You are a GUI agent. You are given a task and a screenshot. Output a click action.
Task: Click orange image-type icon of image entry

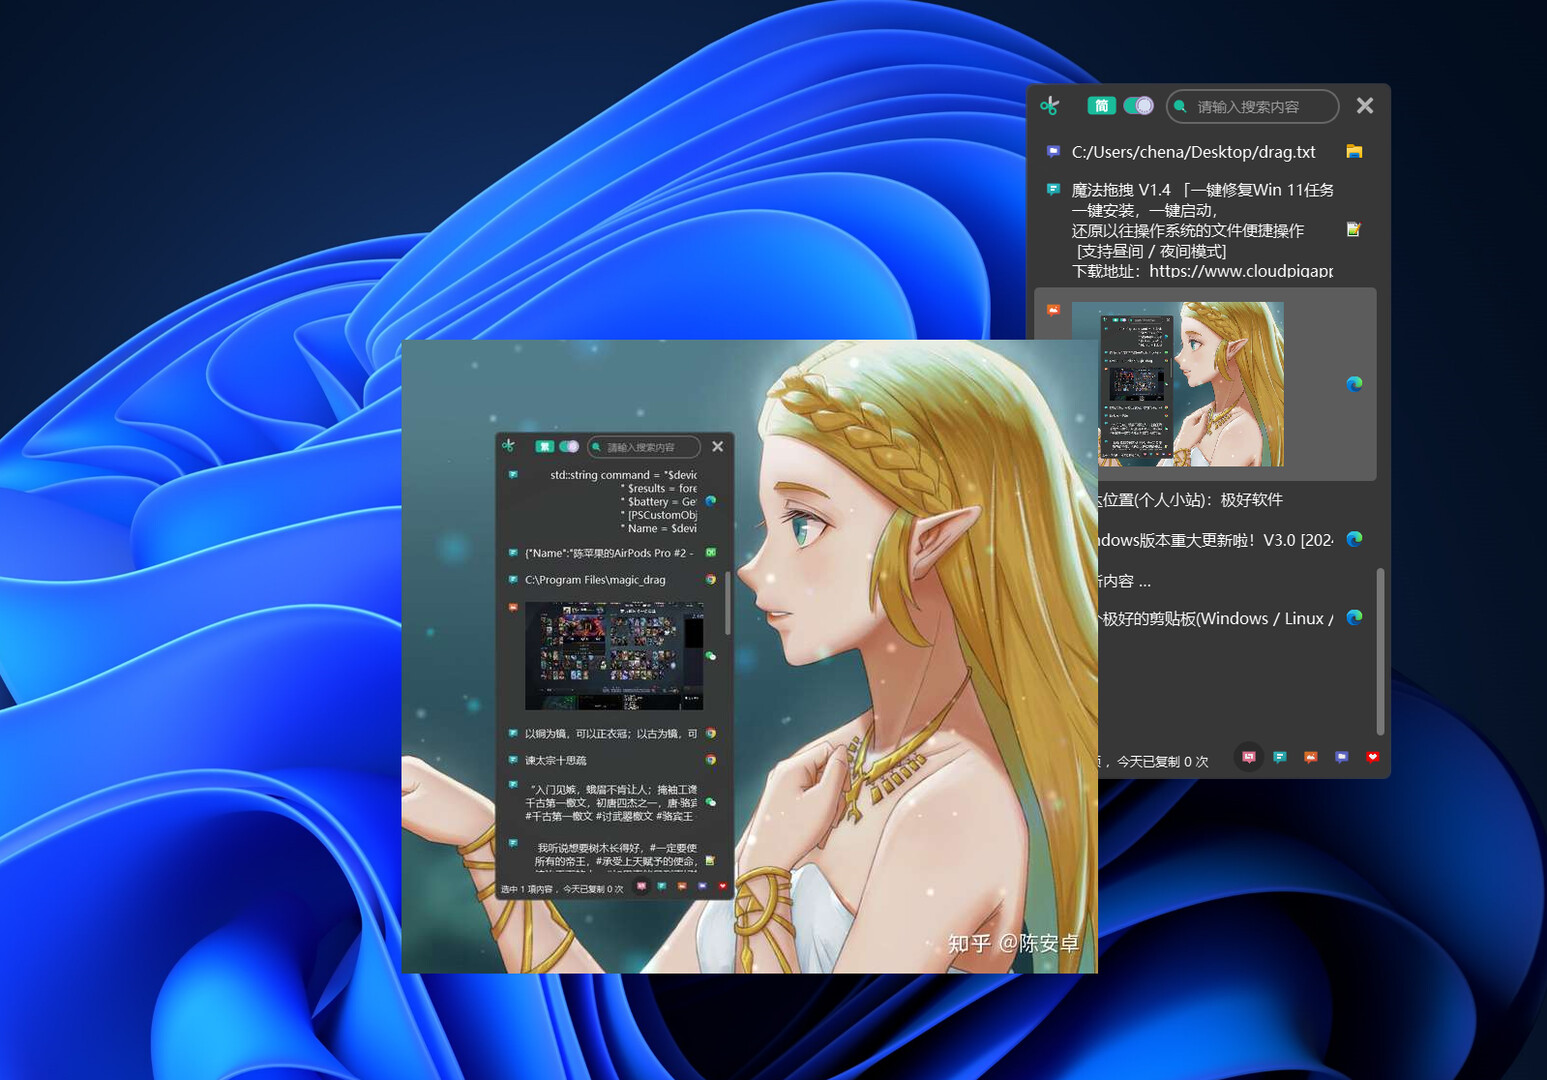pyautogui.click(x=1053, y=310)
